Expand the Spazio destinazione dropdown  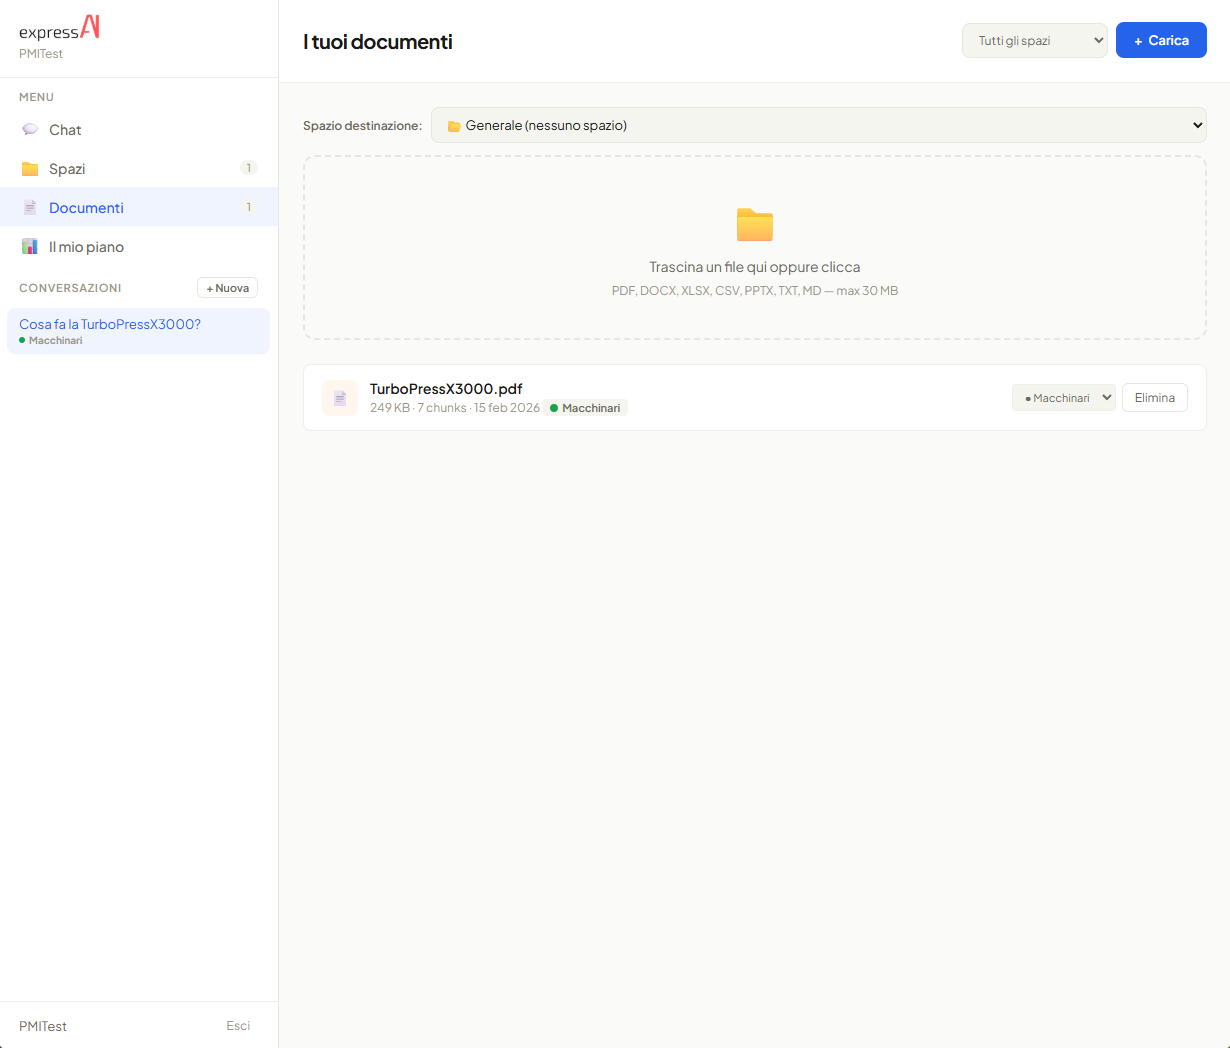(x=818, y=125)
